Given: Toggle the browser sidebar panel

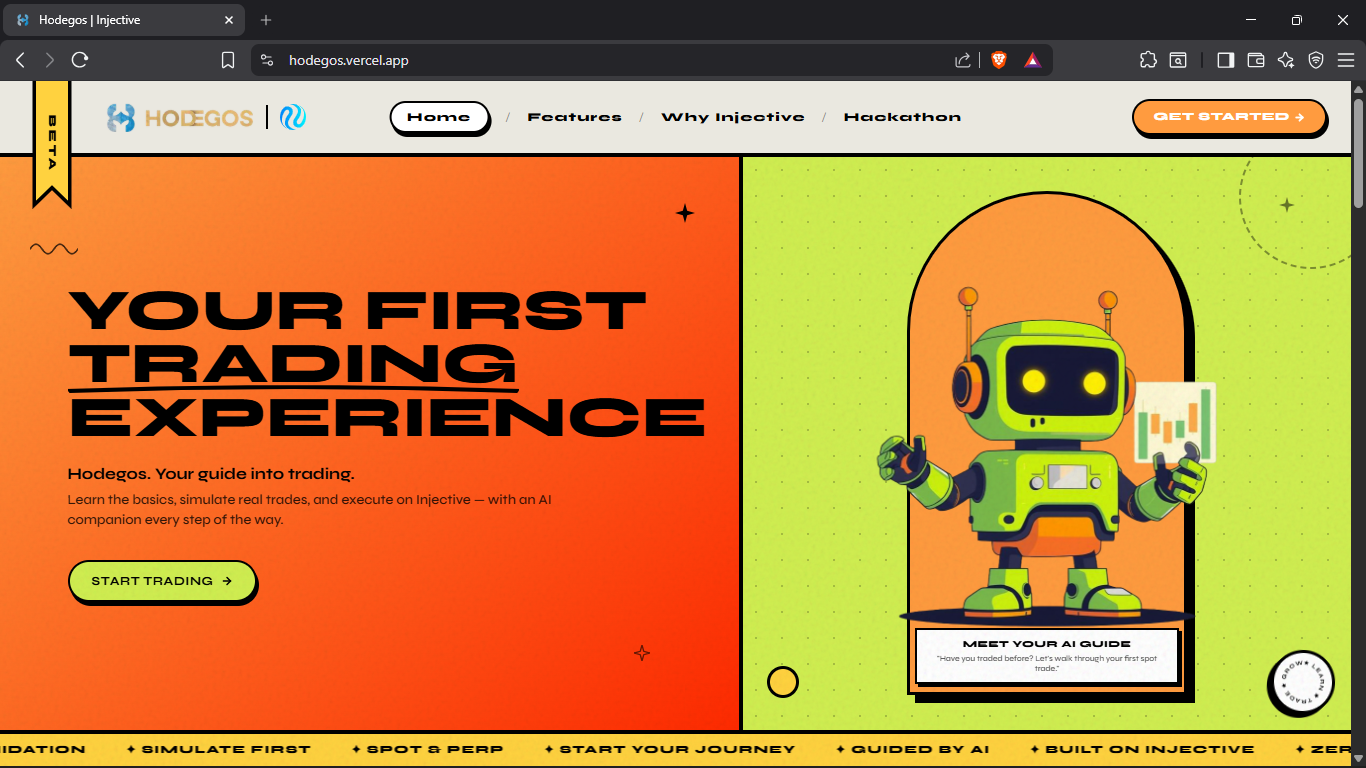Looking at the screenshot, I should coord(1225,60).
